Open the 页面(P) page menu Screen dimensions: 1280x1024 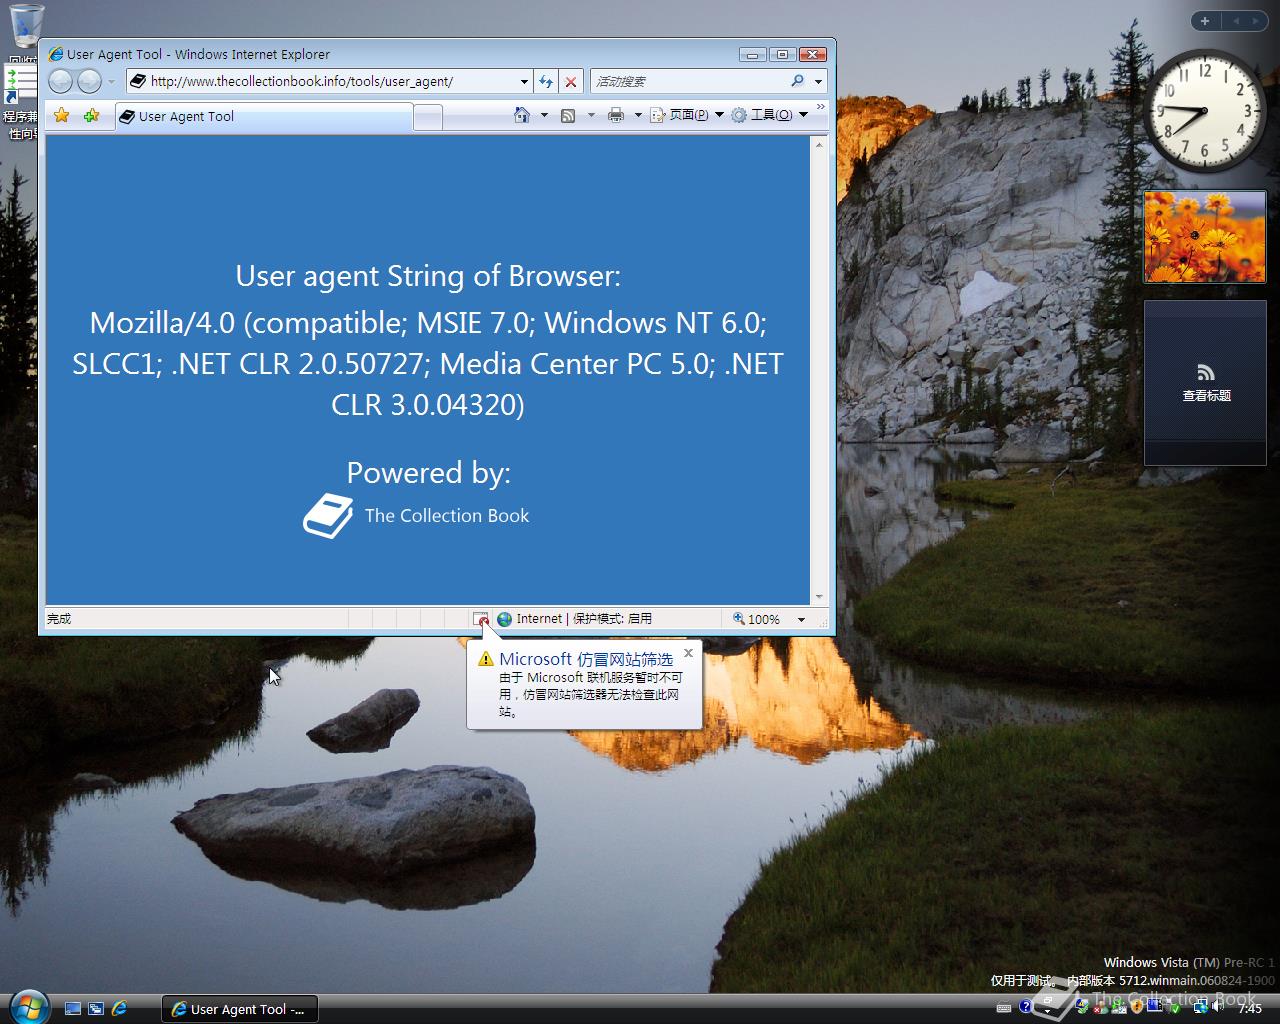687,115
